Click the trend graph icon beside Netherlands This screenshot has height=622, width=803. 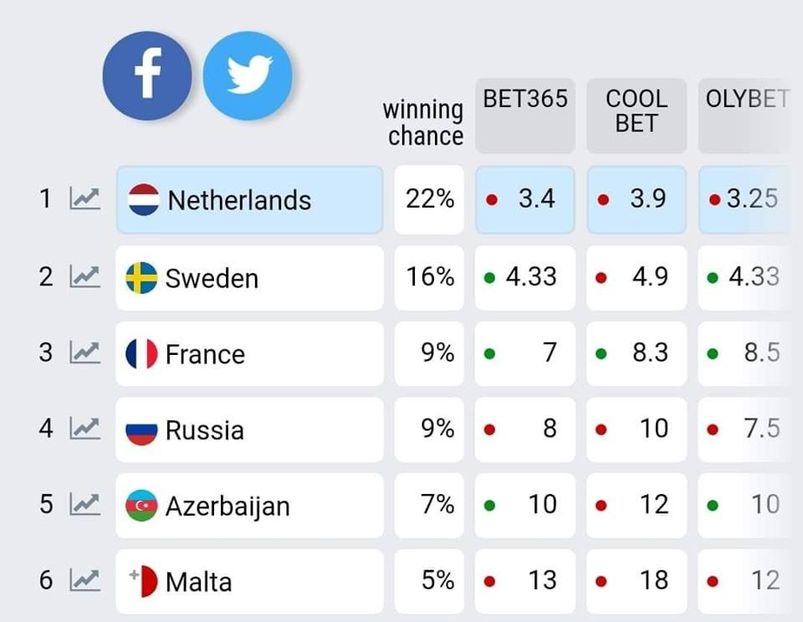coord(86,199)
